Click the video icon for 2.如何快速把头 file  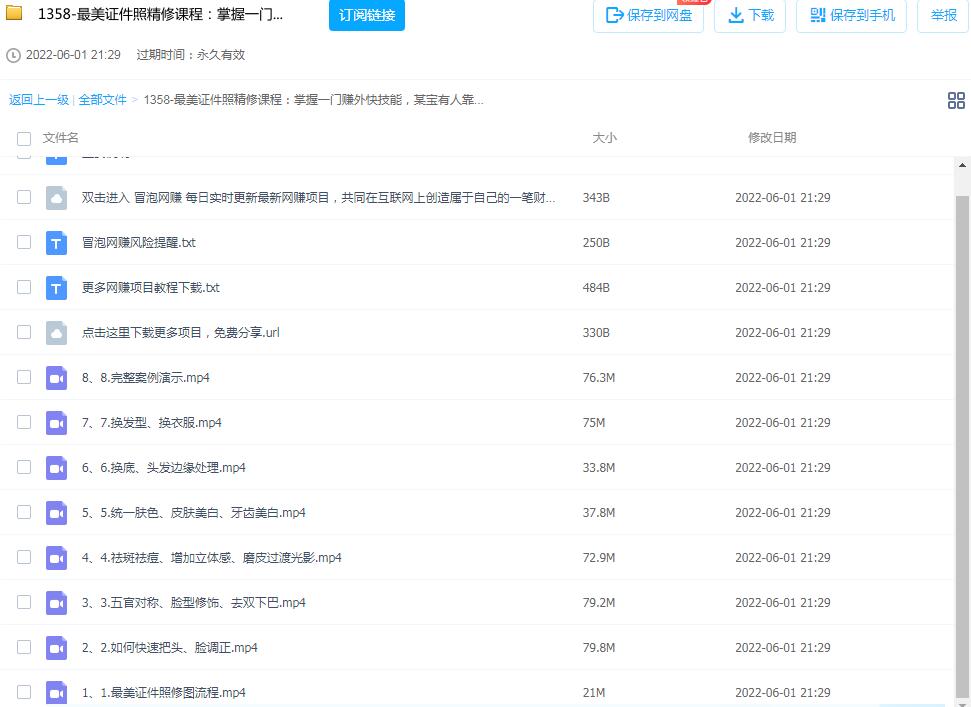56,648
